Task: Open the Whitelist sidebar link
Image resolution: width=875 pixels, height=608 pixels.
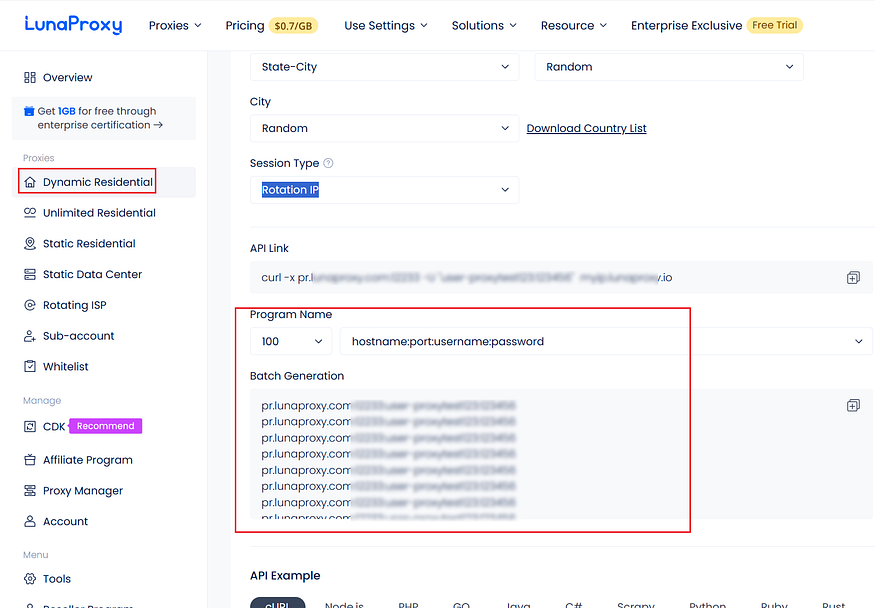Action: 66,366
